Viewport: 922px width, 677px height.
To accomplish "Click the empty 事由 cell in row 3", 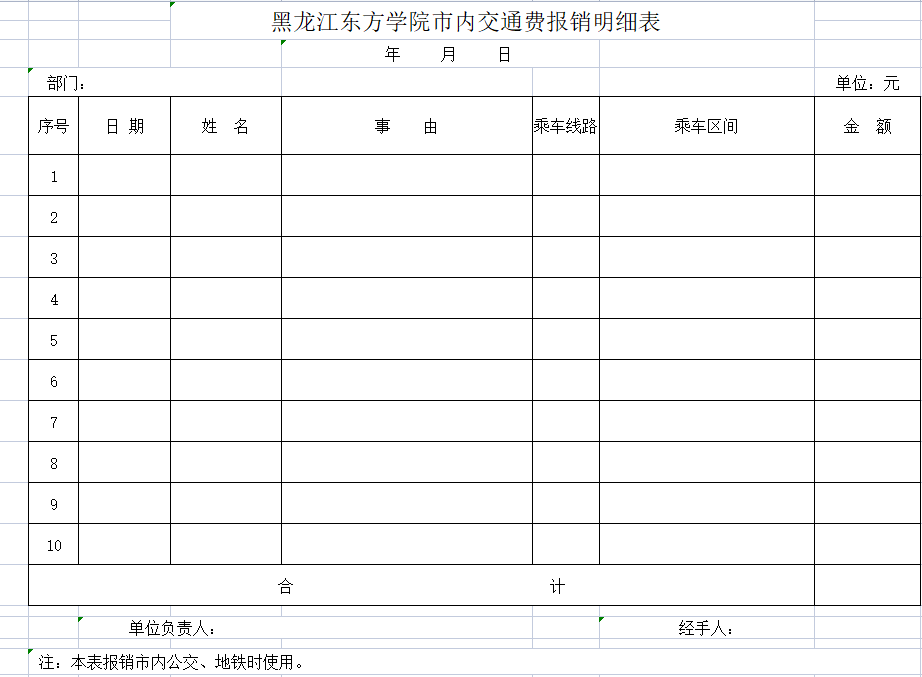I will tap(407, 257).
